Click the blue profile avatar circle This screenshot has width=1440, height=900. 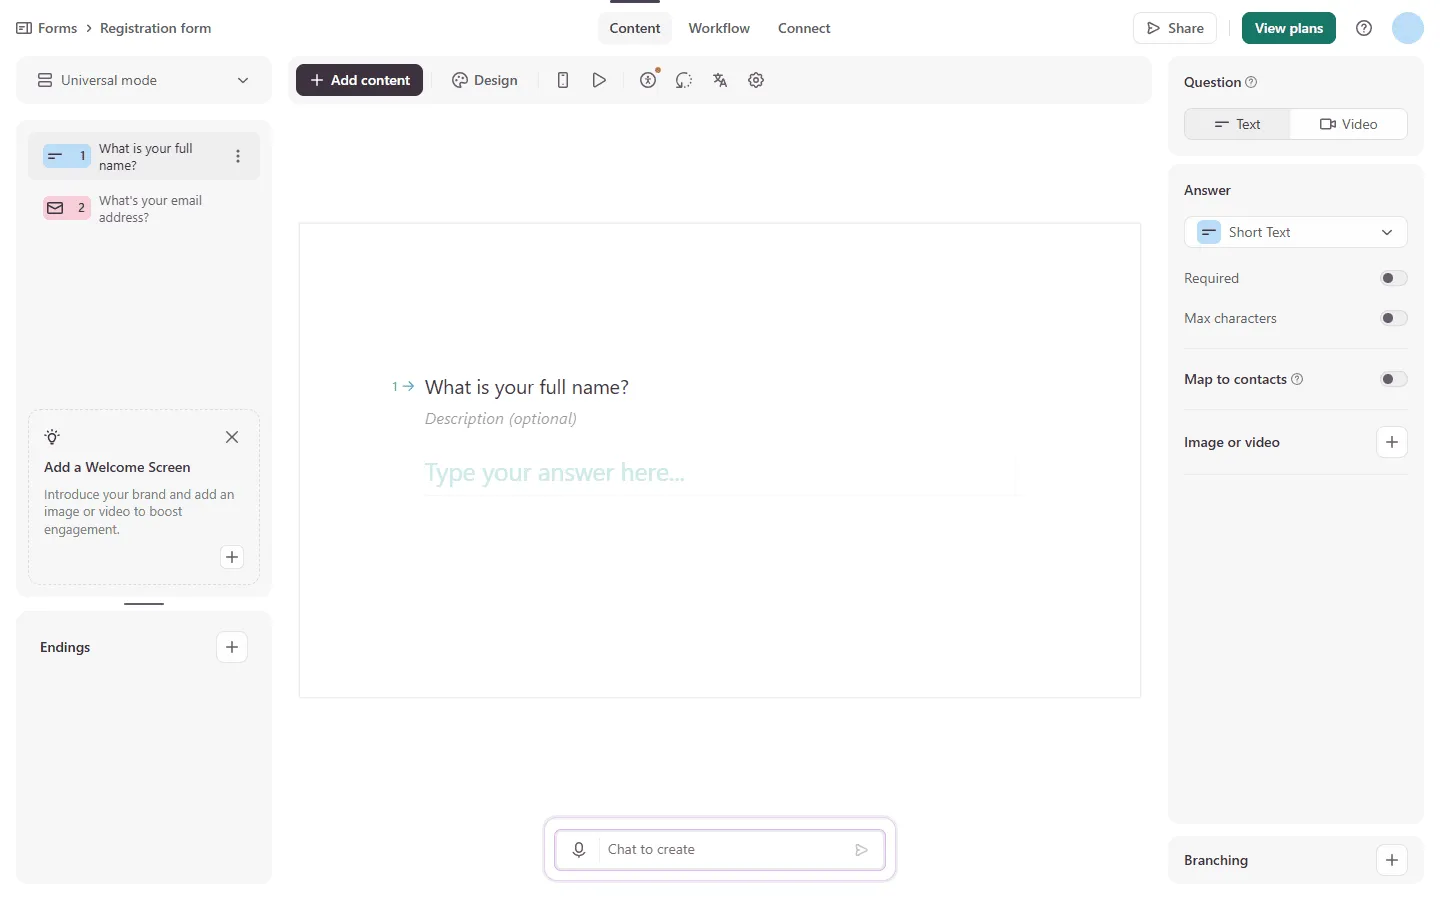point(1408,28)
